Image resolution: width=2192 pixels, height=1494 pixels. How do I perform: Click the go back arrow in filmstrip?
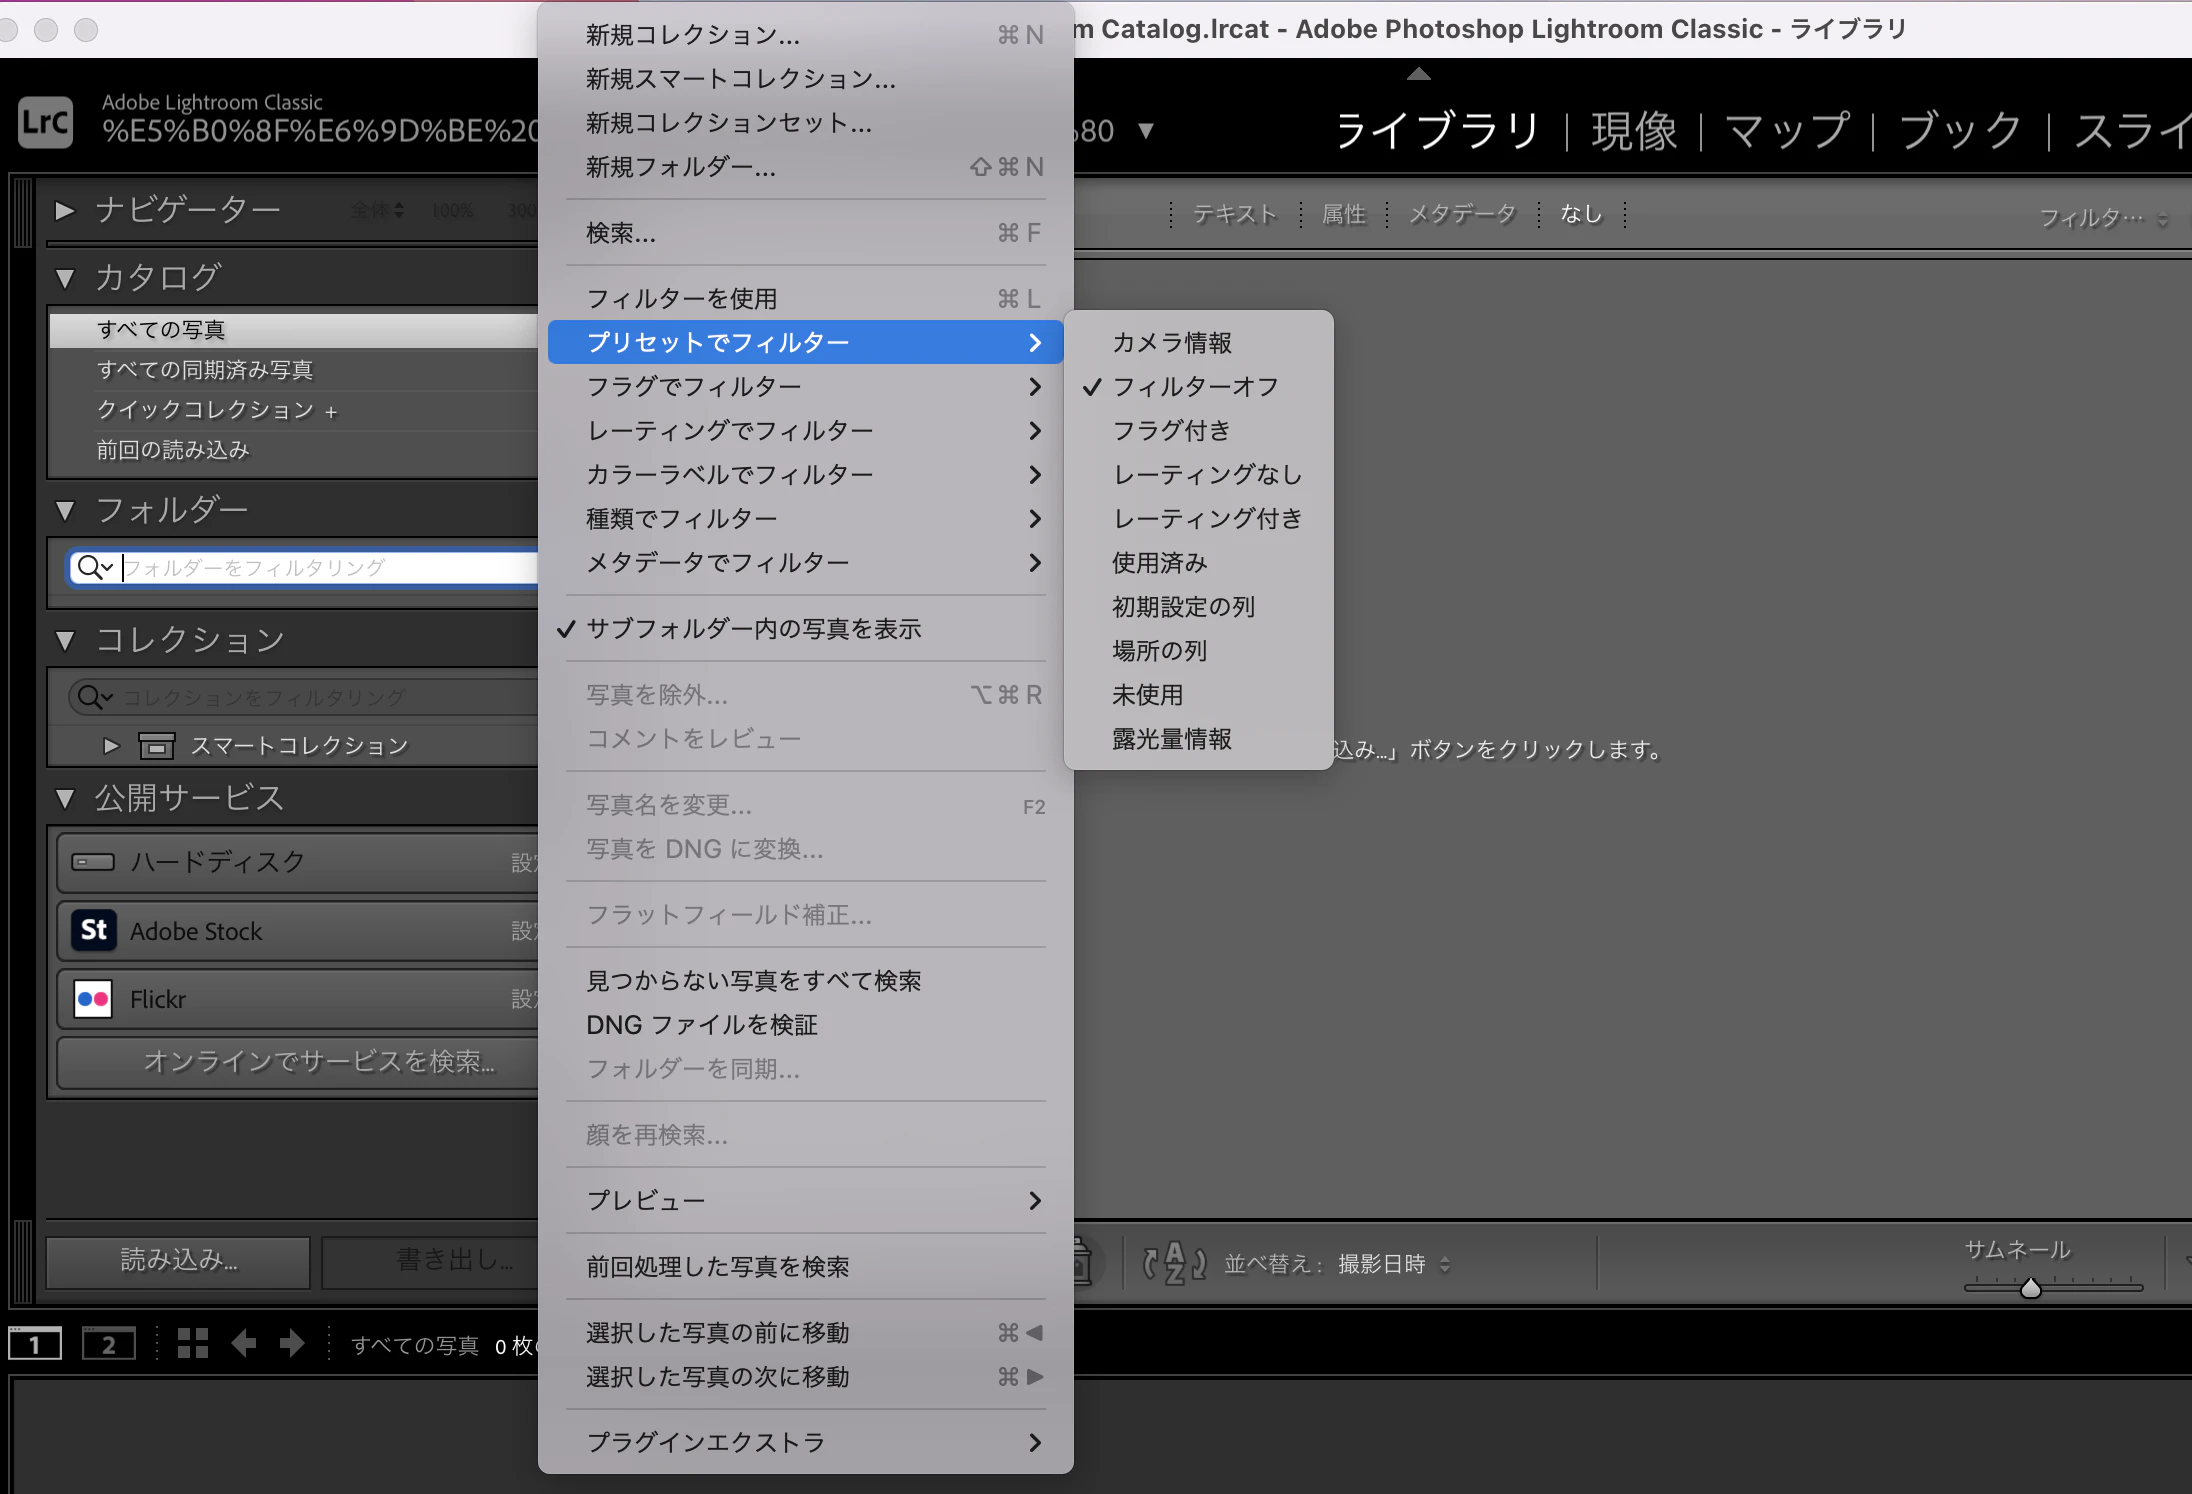[x=244, y=1343]
